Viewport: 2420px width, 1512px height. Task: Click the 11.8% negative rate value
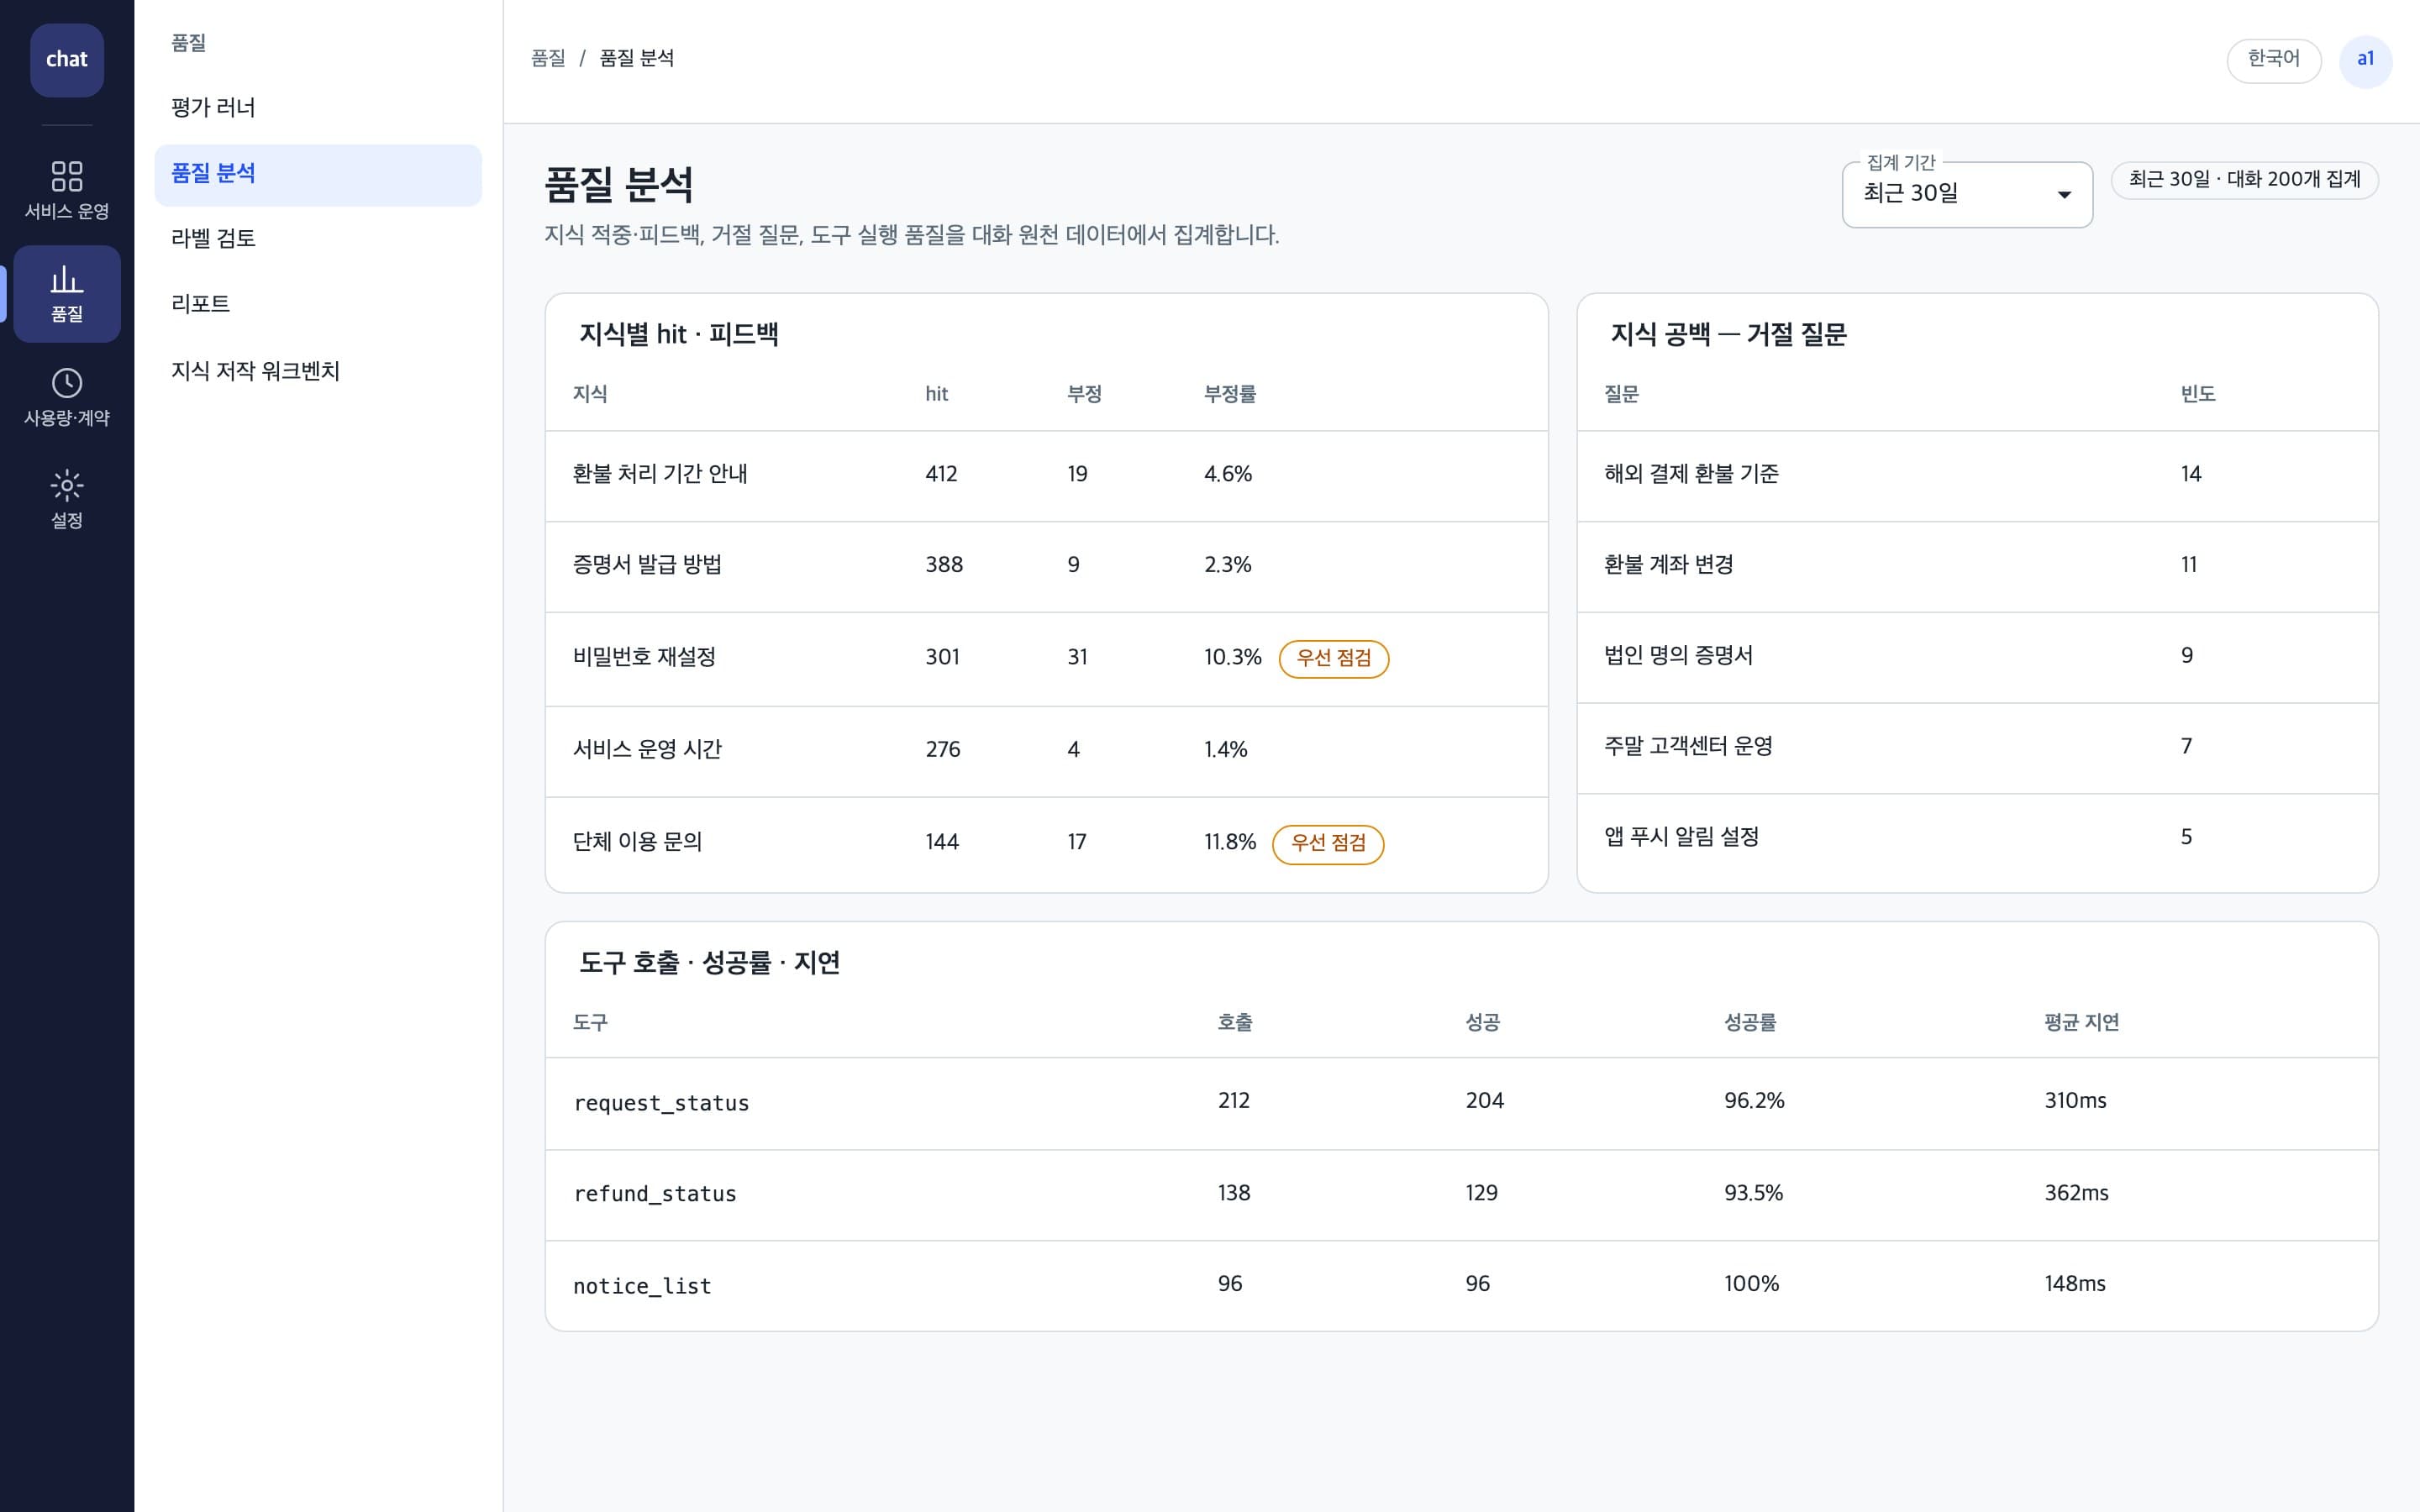(x=1230, y=843)
